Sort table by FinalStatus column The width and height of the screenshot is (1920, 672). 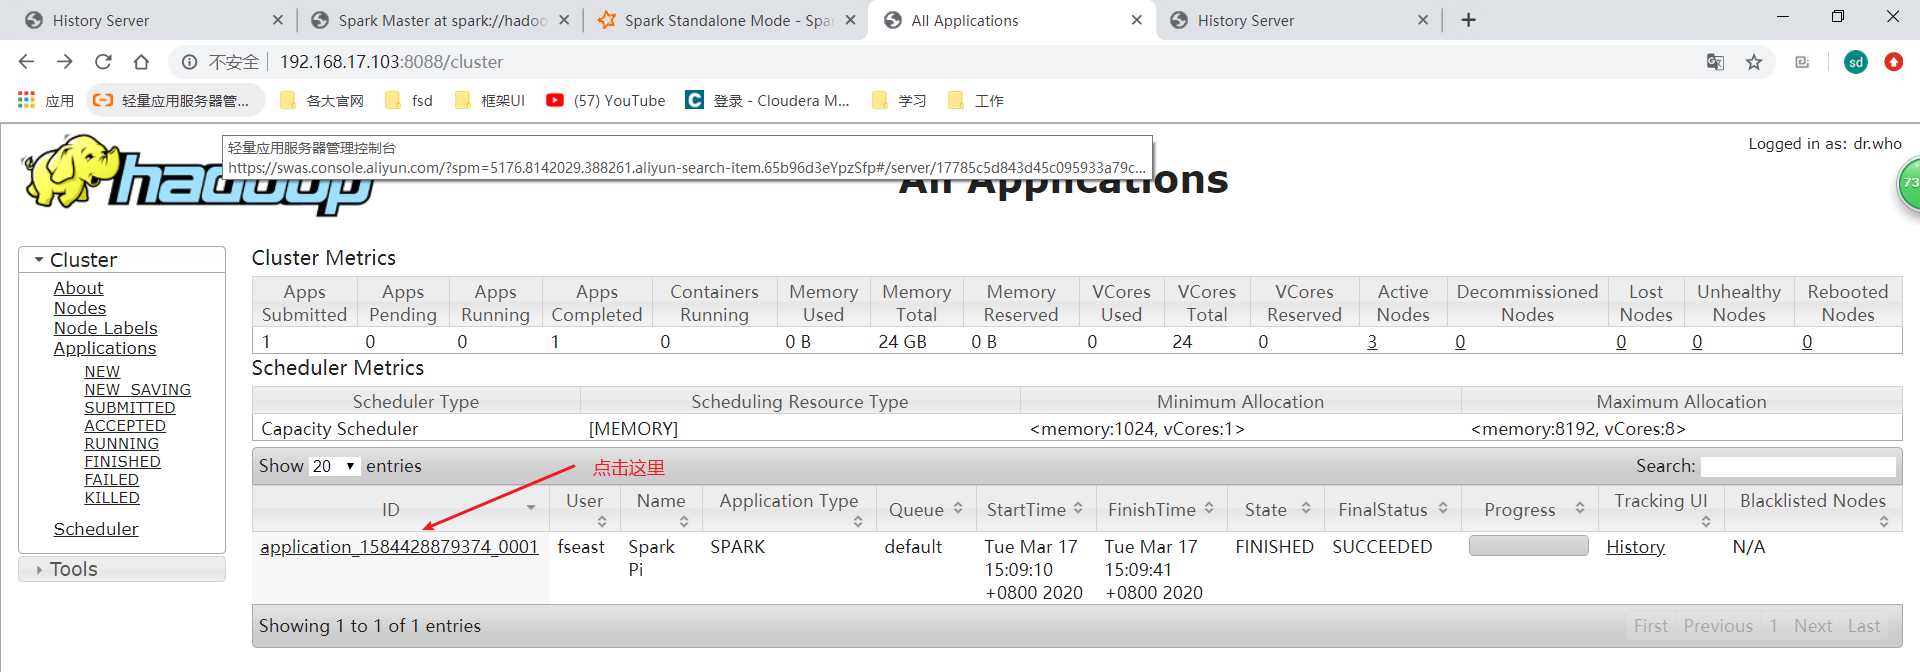point(1393,510)
